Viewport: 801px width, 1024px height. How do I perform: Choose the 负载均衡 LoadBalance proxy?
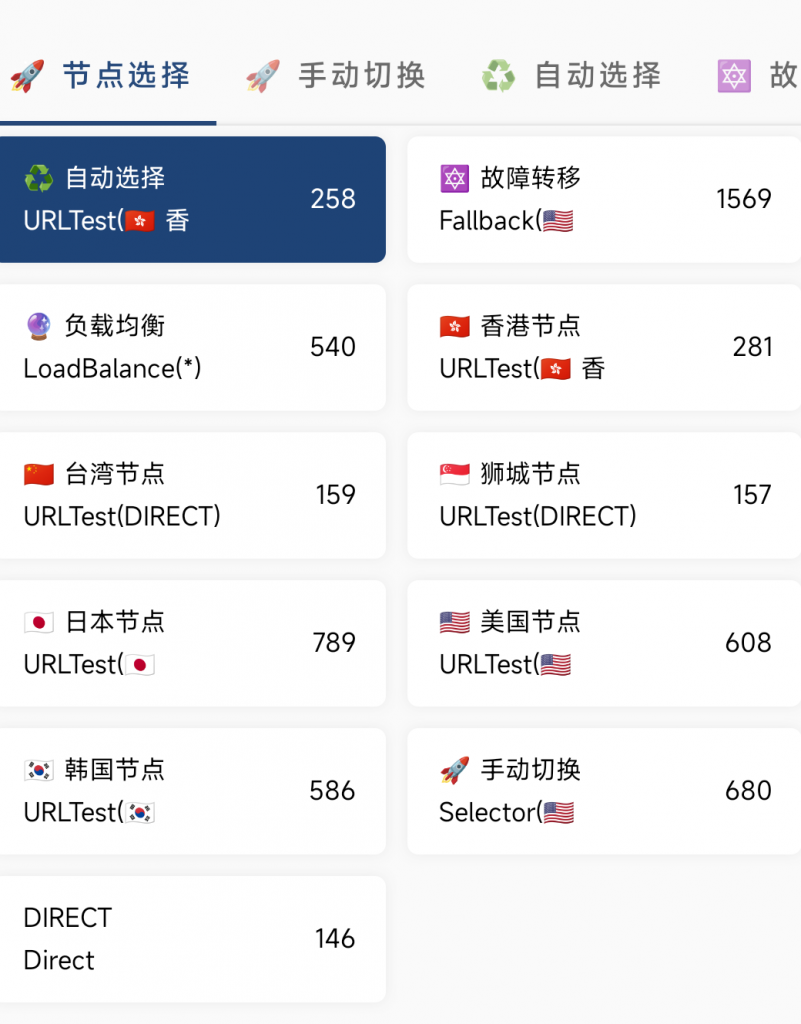pyautogui.click(x=193, y=347)
